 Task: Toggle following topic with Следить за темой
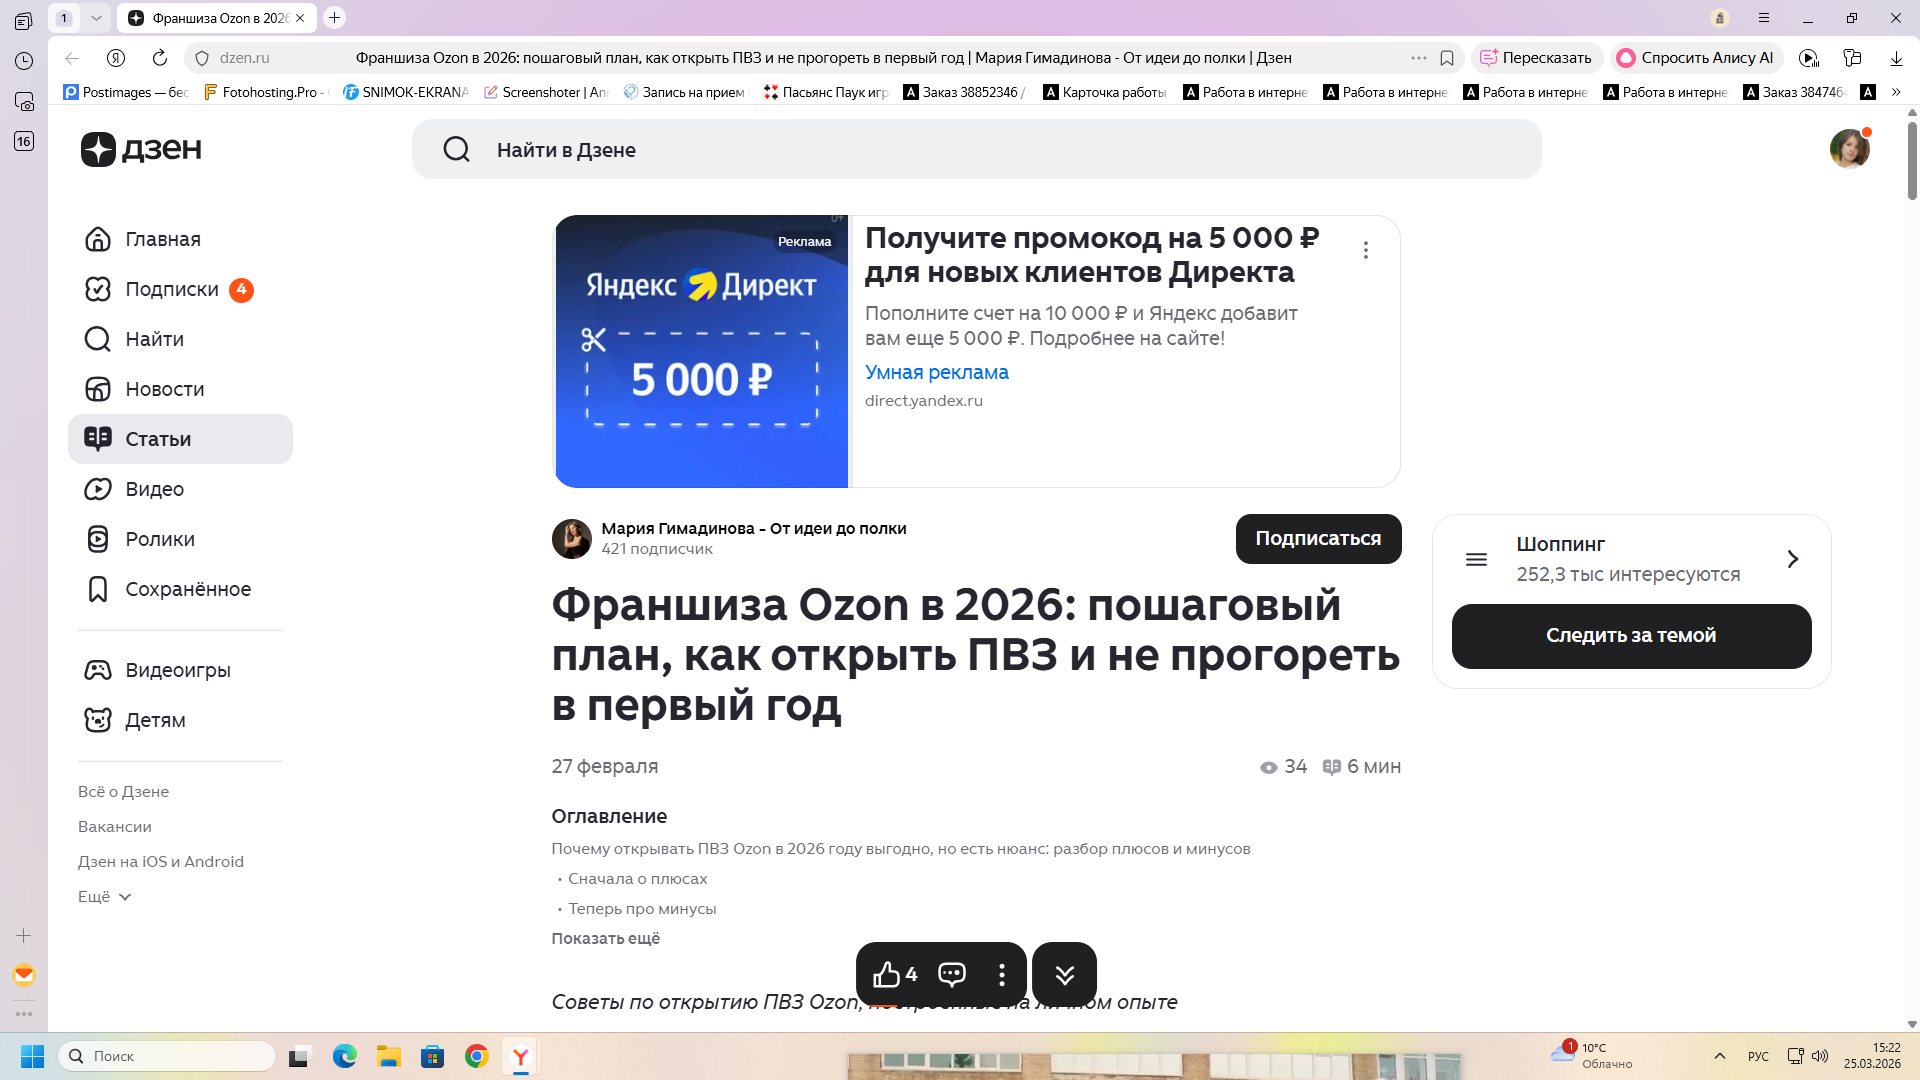[1631, 636]
